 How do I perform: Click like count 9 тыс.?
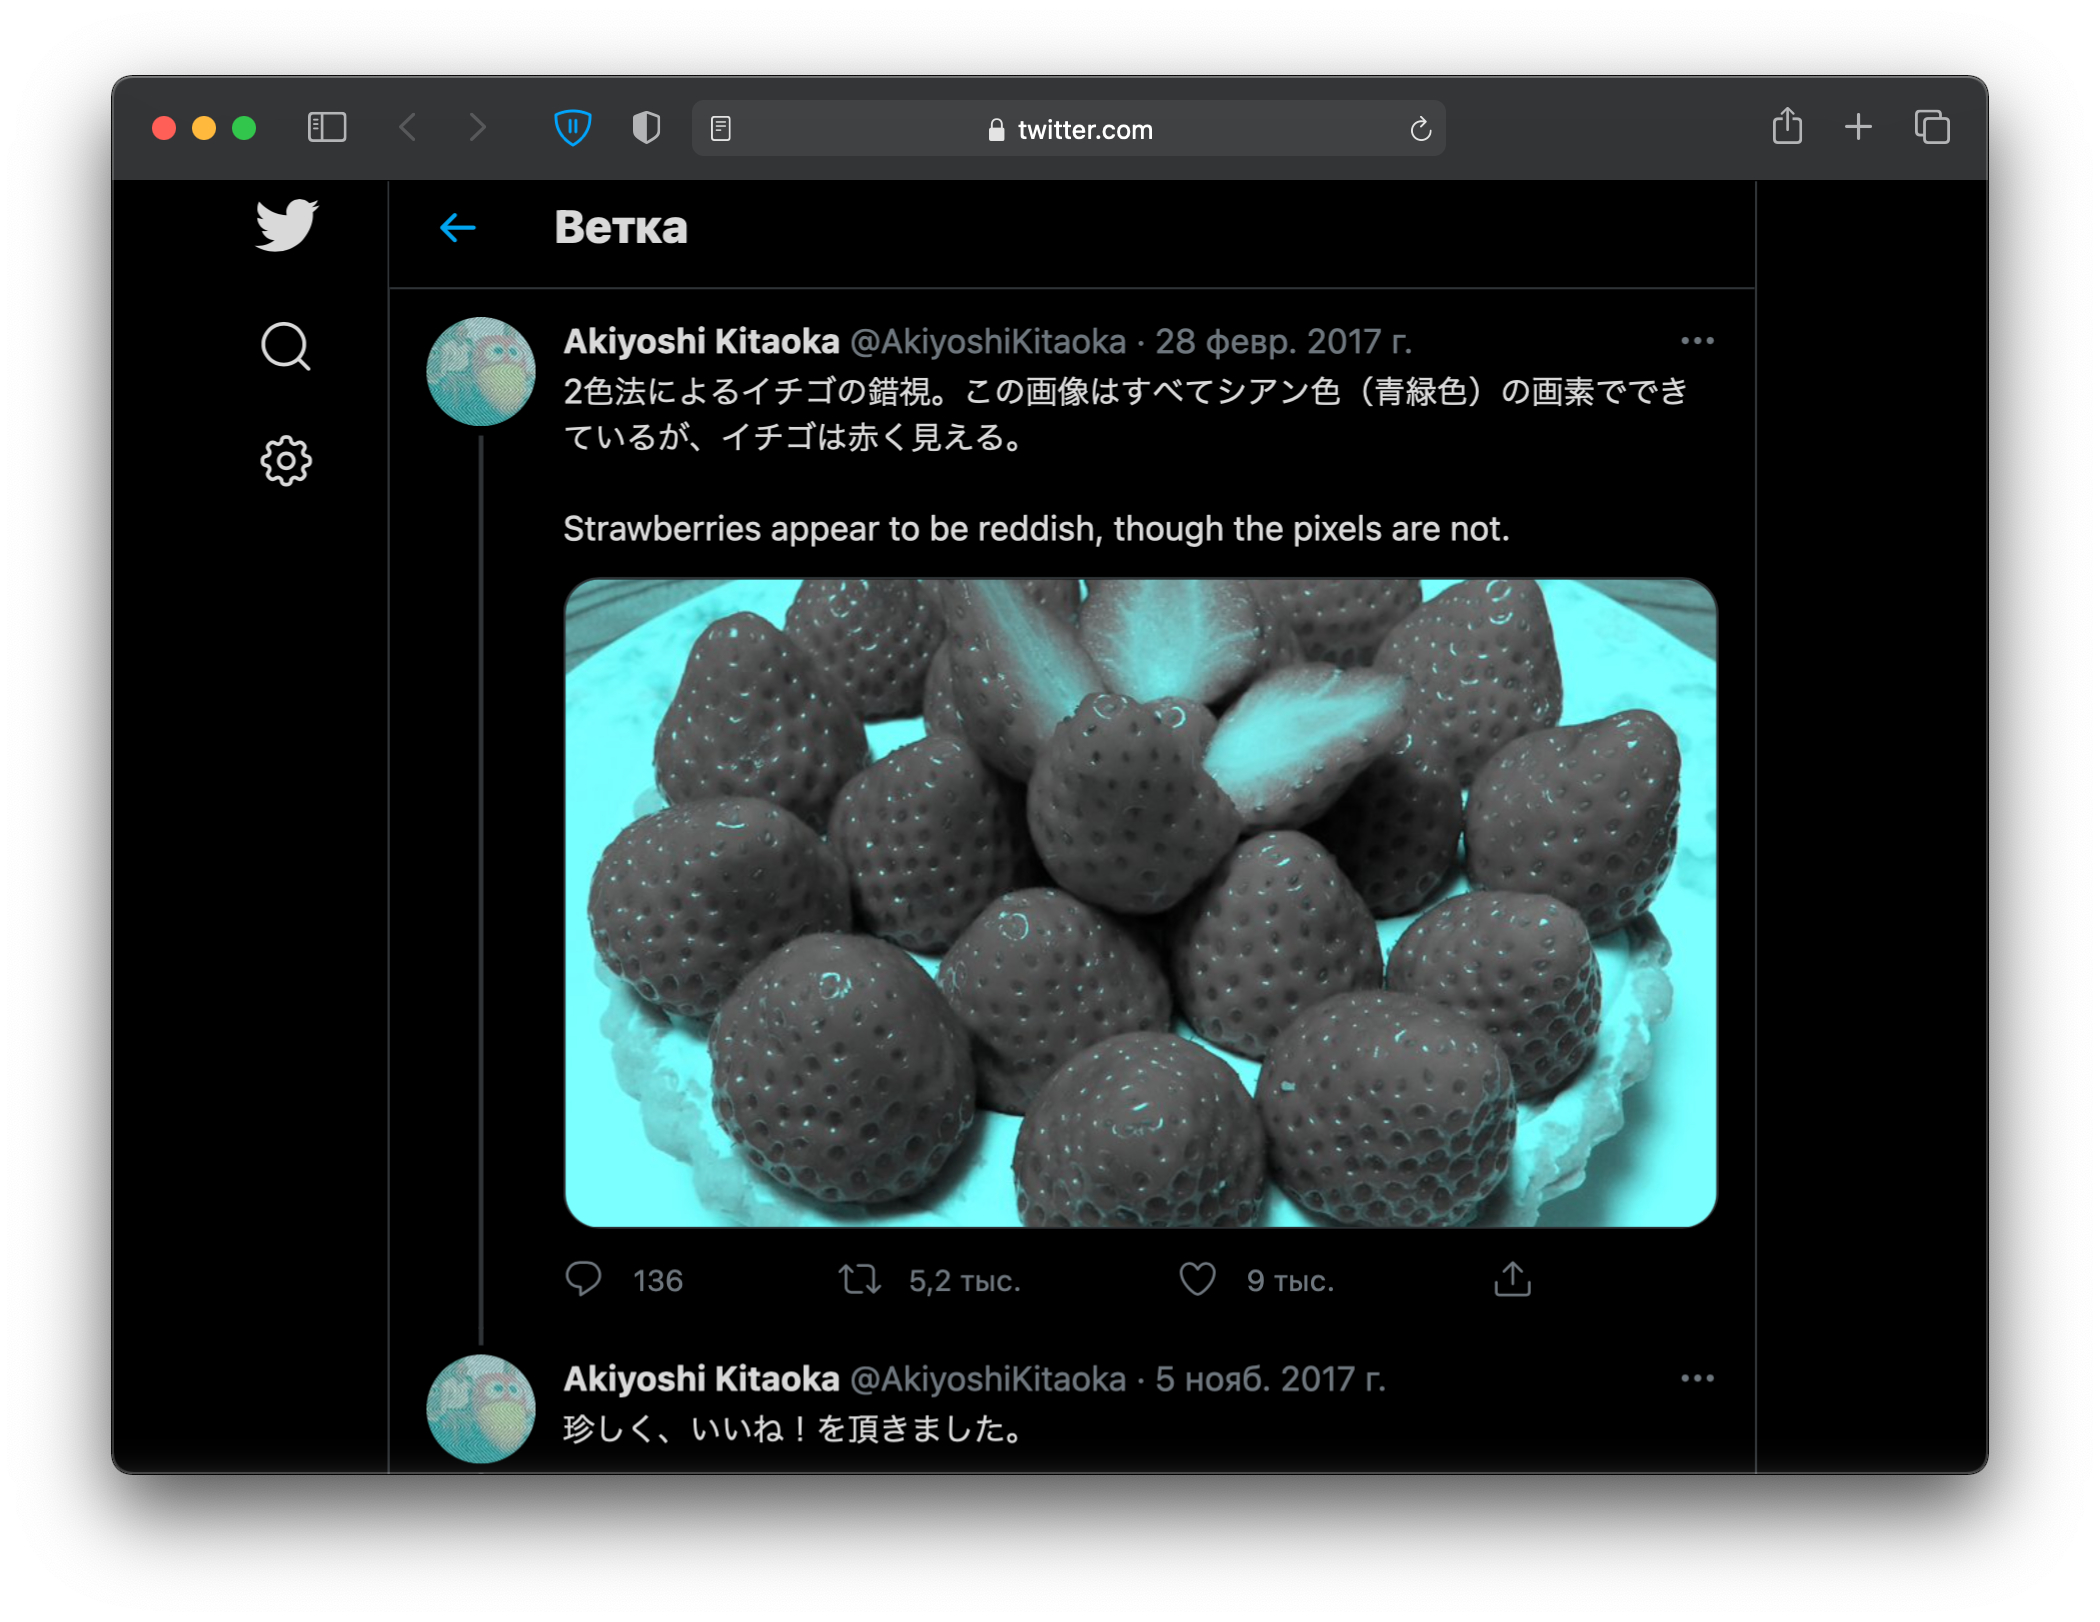pyautogui.click(x=1290, y=1280)
